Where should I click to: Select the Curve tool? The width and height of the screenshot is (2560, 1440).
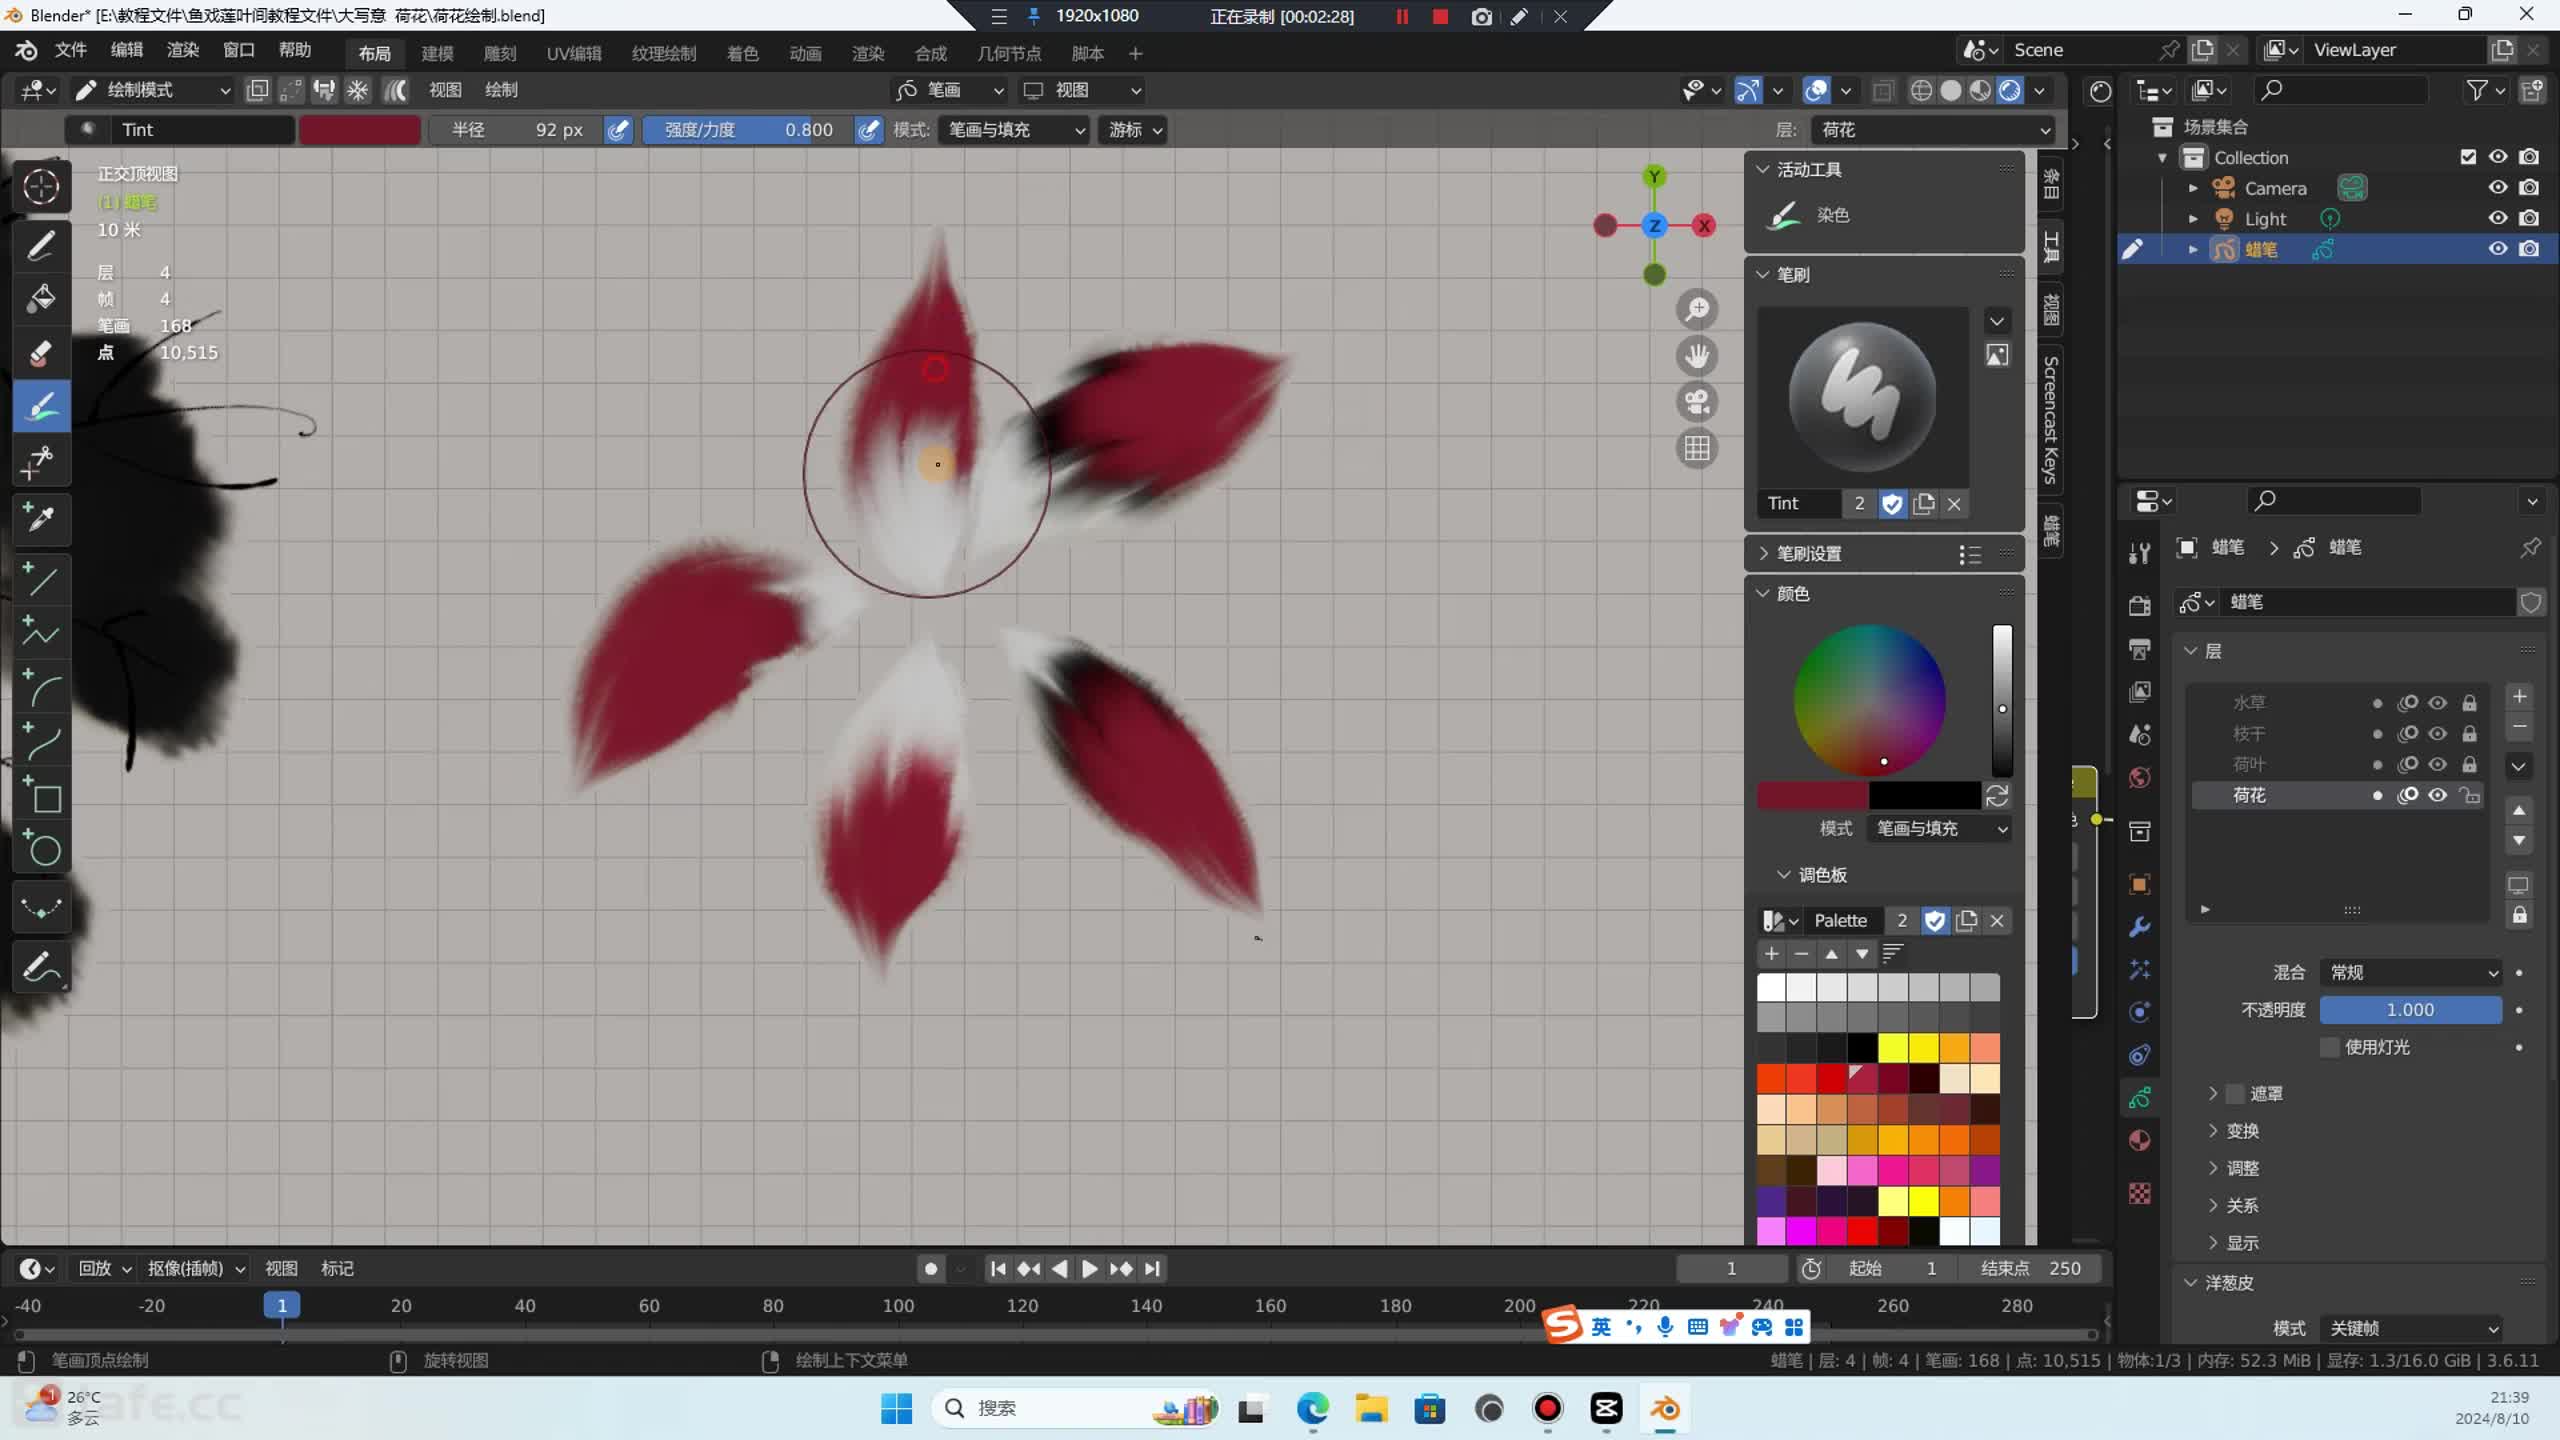point(41,741)
